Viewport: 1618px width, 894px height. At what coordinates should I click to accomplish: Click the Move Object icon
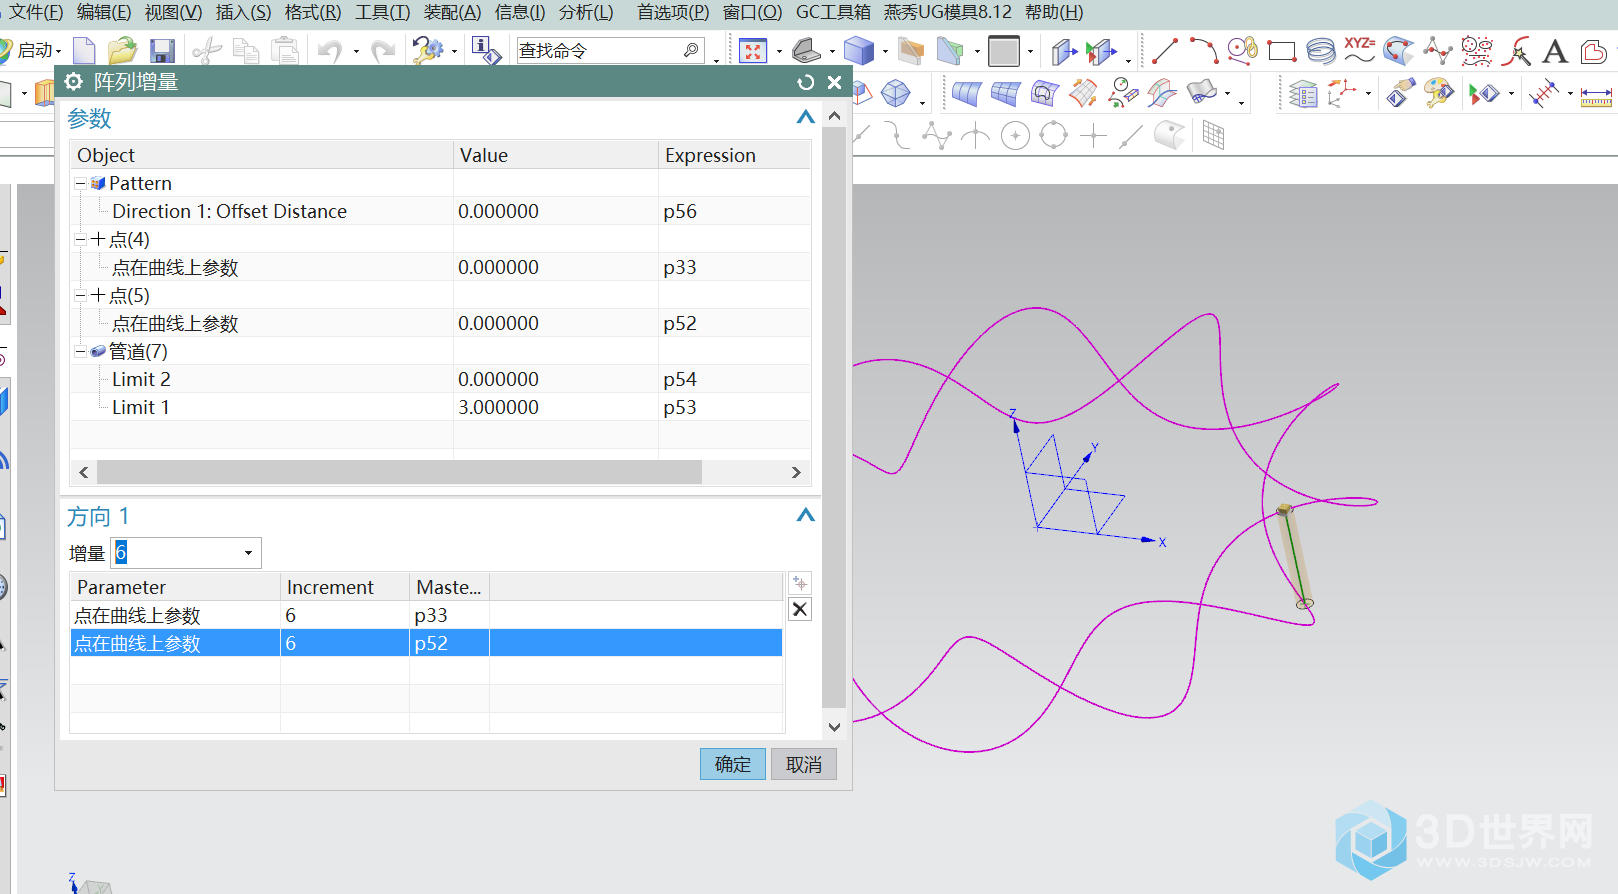click(1064, 50)
